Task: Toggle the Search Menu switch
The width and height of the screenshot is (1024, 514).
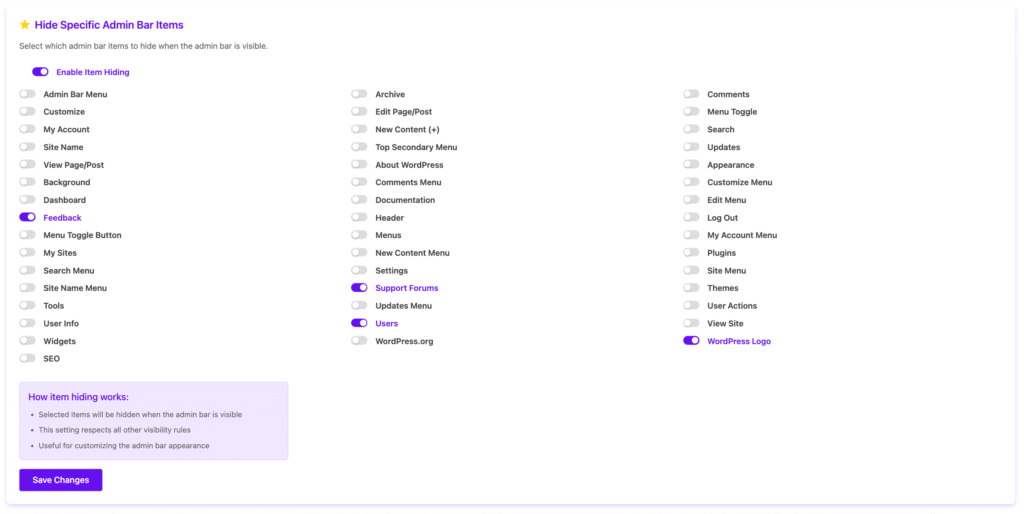Action: click(x=27, y=270)
